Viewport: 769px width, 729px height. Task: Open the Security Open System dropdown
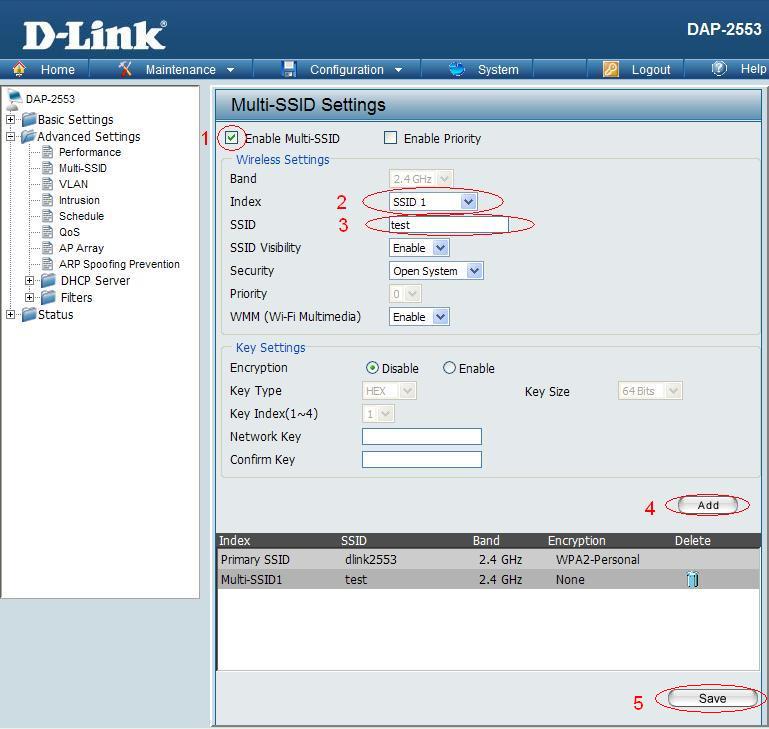[436, 271]
